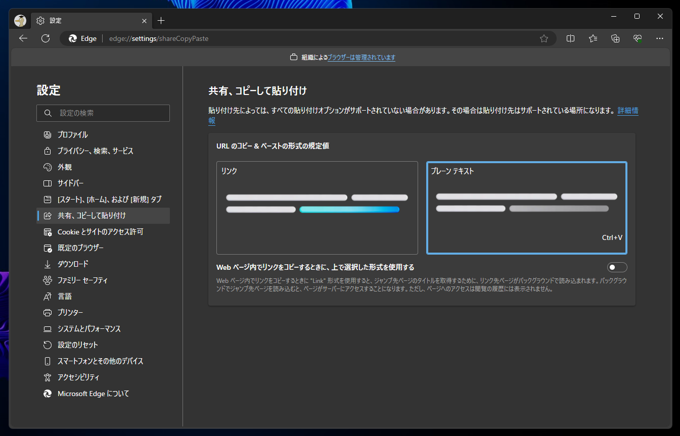Image resolution: width=680 pixels, height=436 pixels.
Task: Open システムとパフォーマンス settings
Action: pos(103,329)
